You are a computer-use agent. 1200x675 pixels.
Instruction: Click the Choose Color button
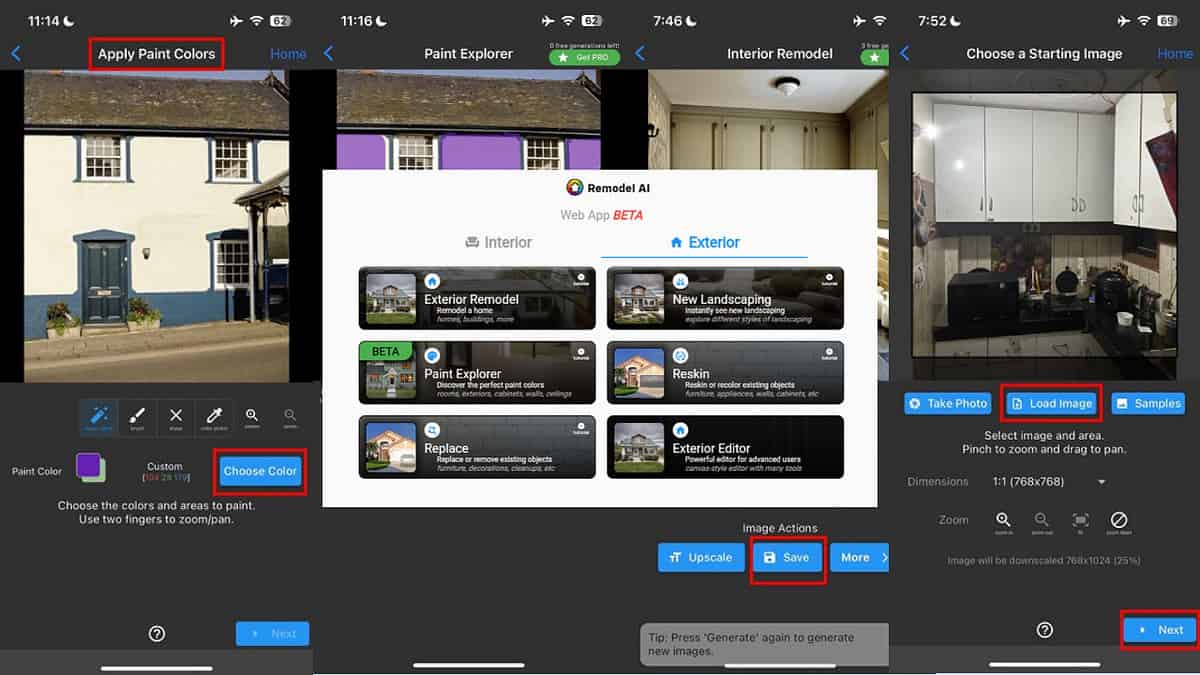pos(260,471)
